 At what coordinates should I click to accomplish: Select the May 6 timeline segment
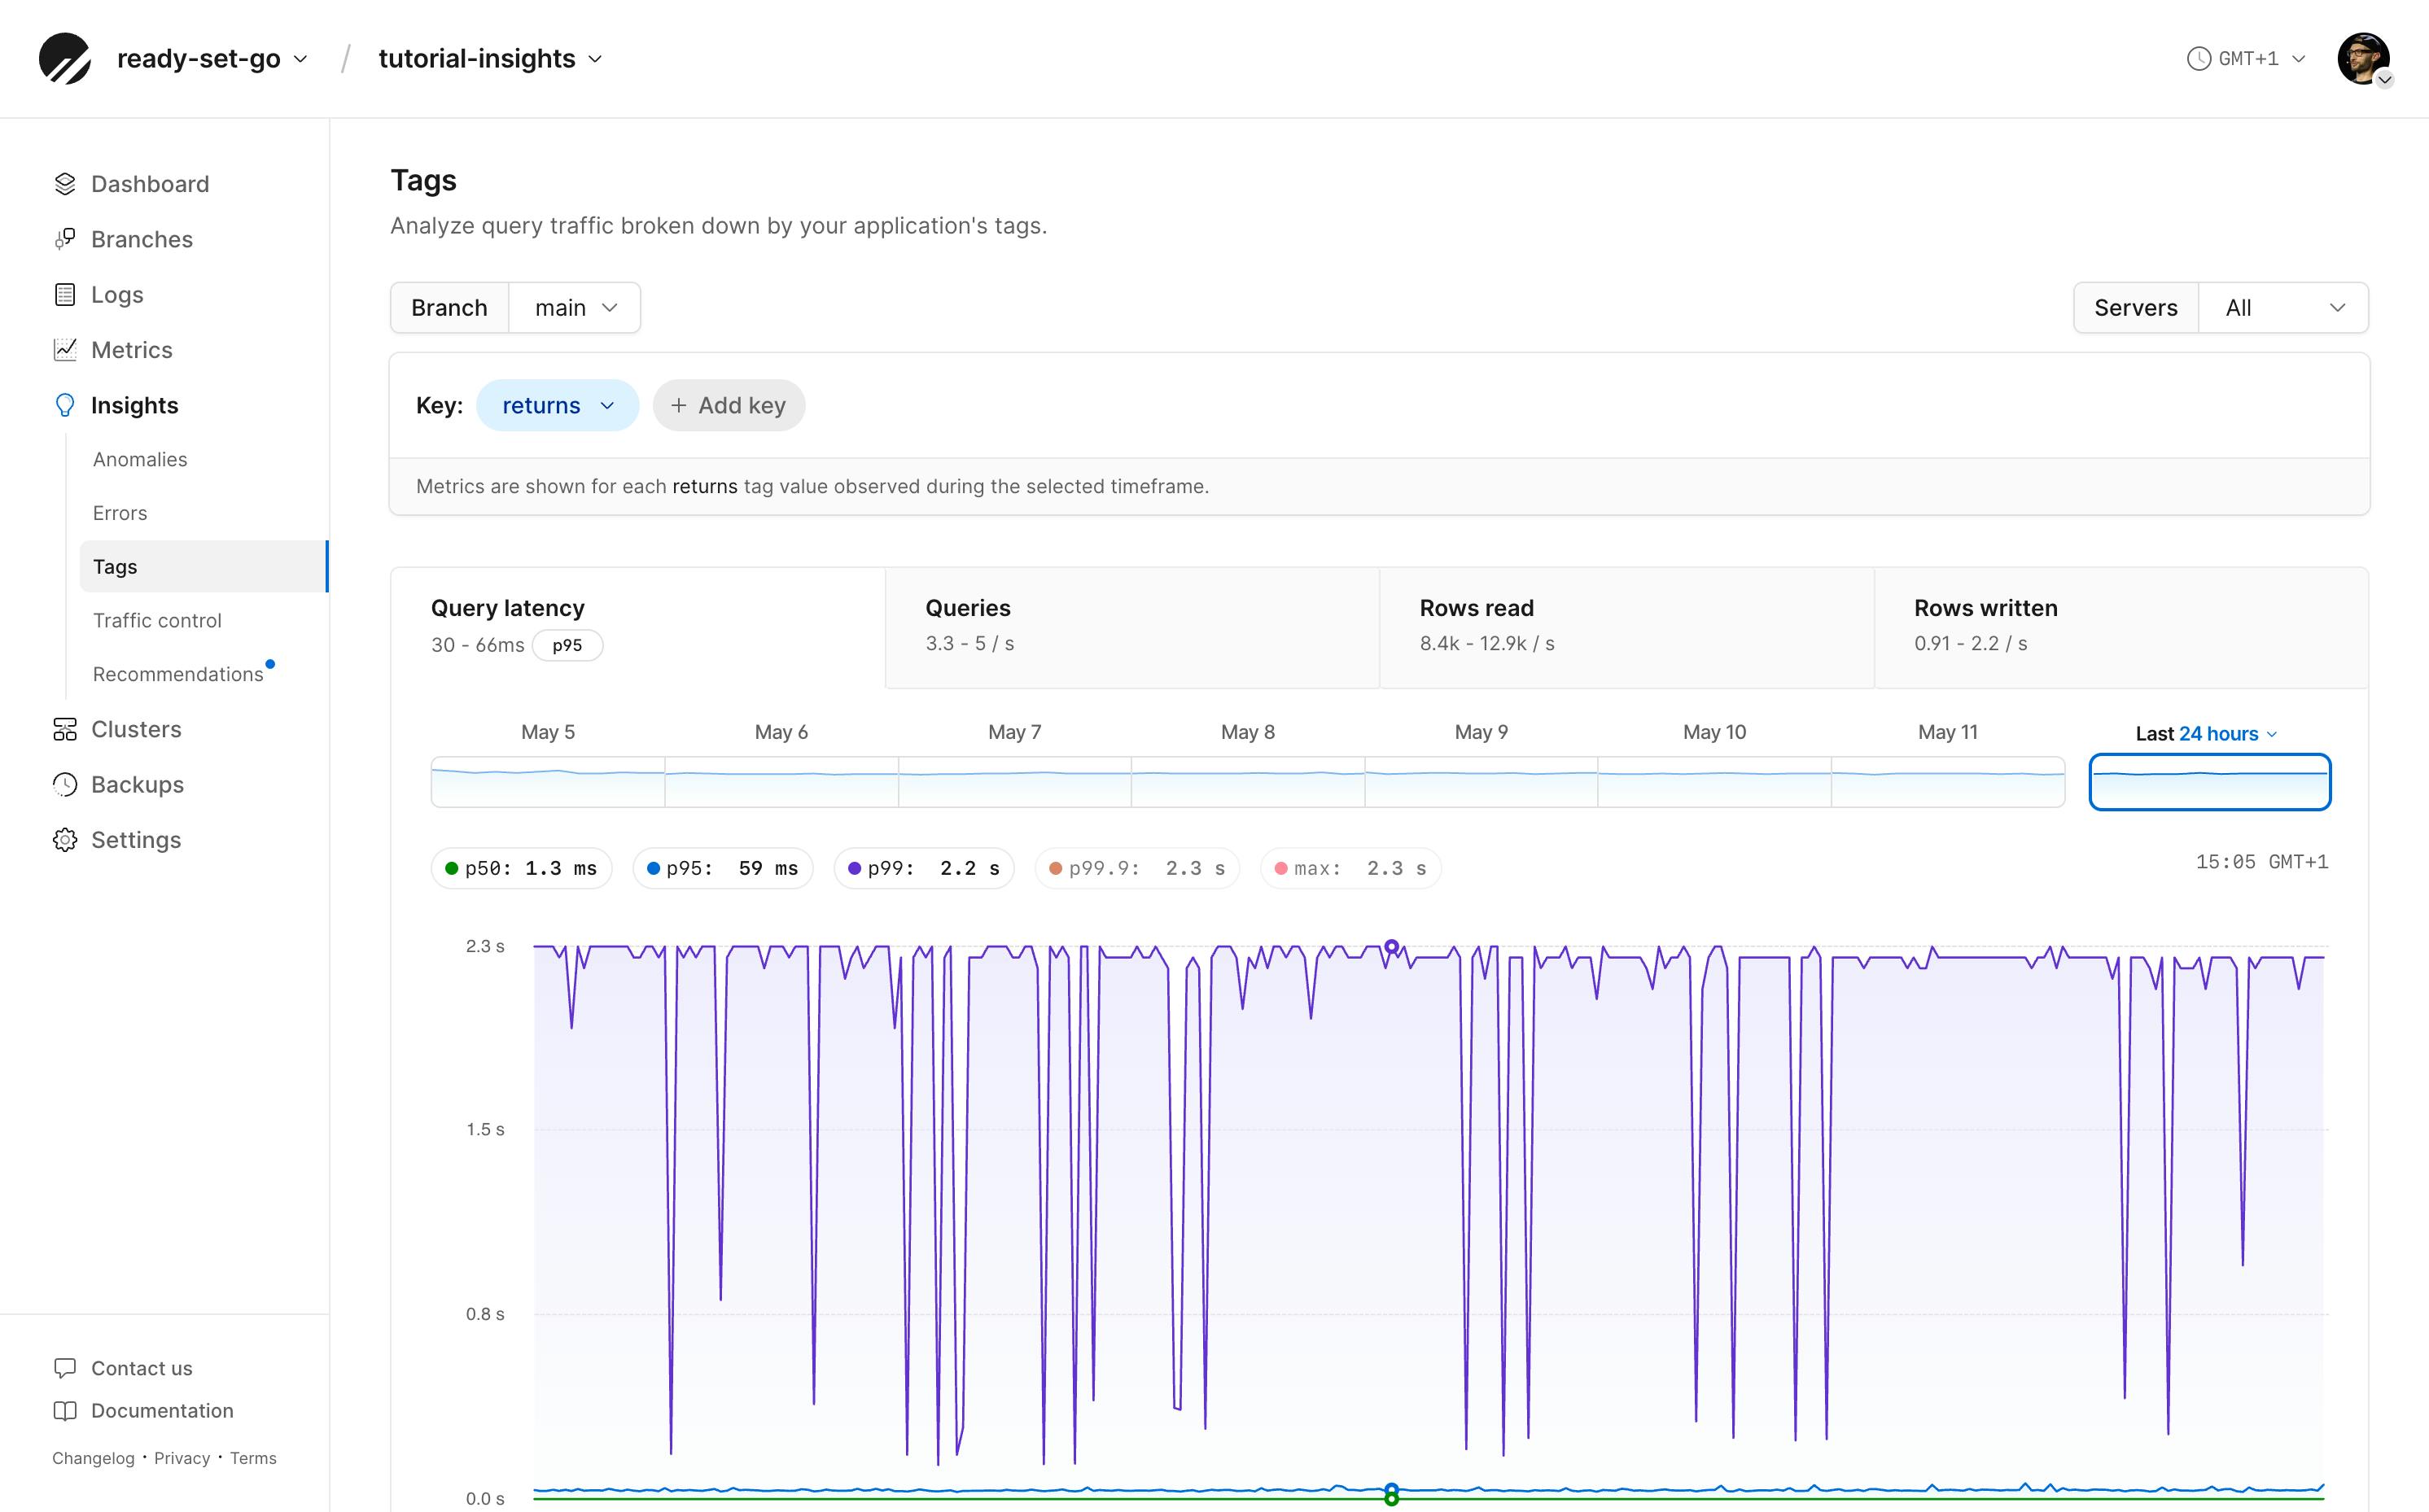click(x=782, y=782)
